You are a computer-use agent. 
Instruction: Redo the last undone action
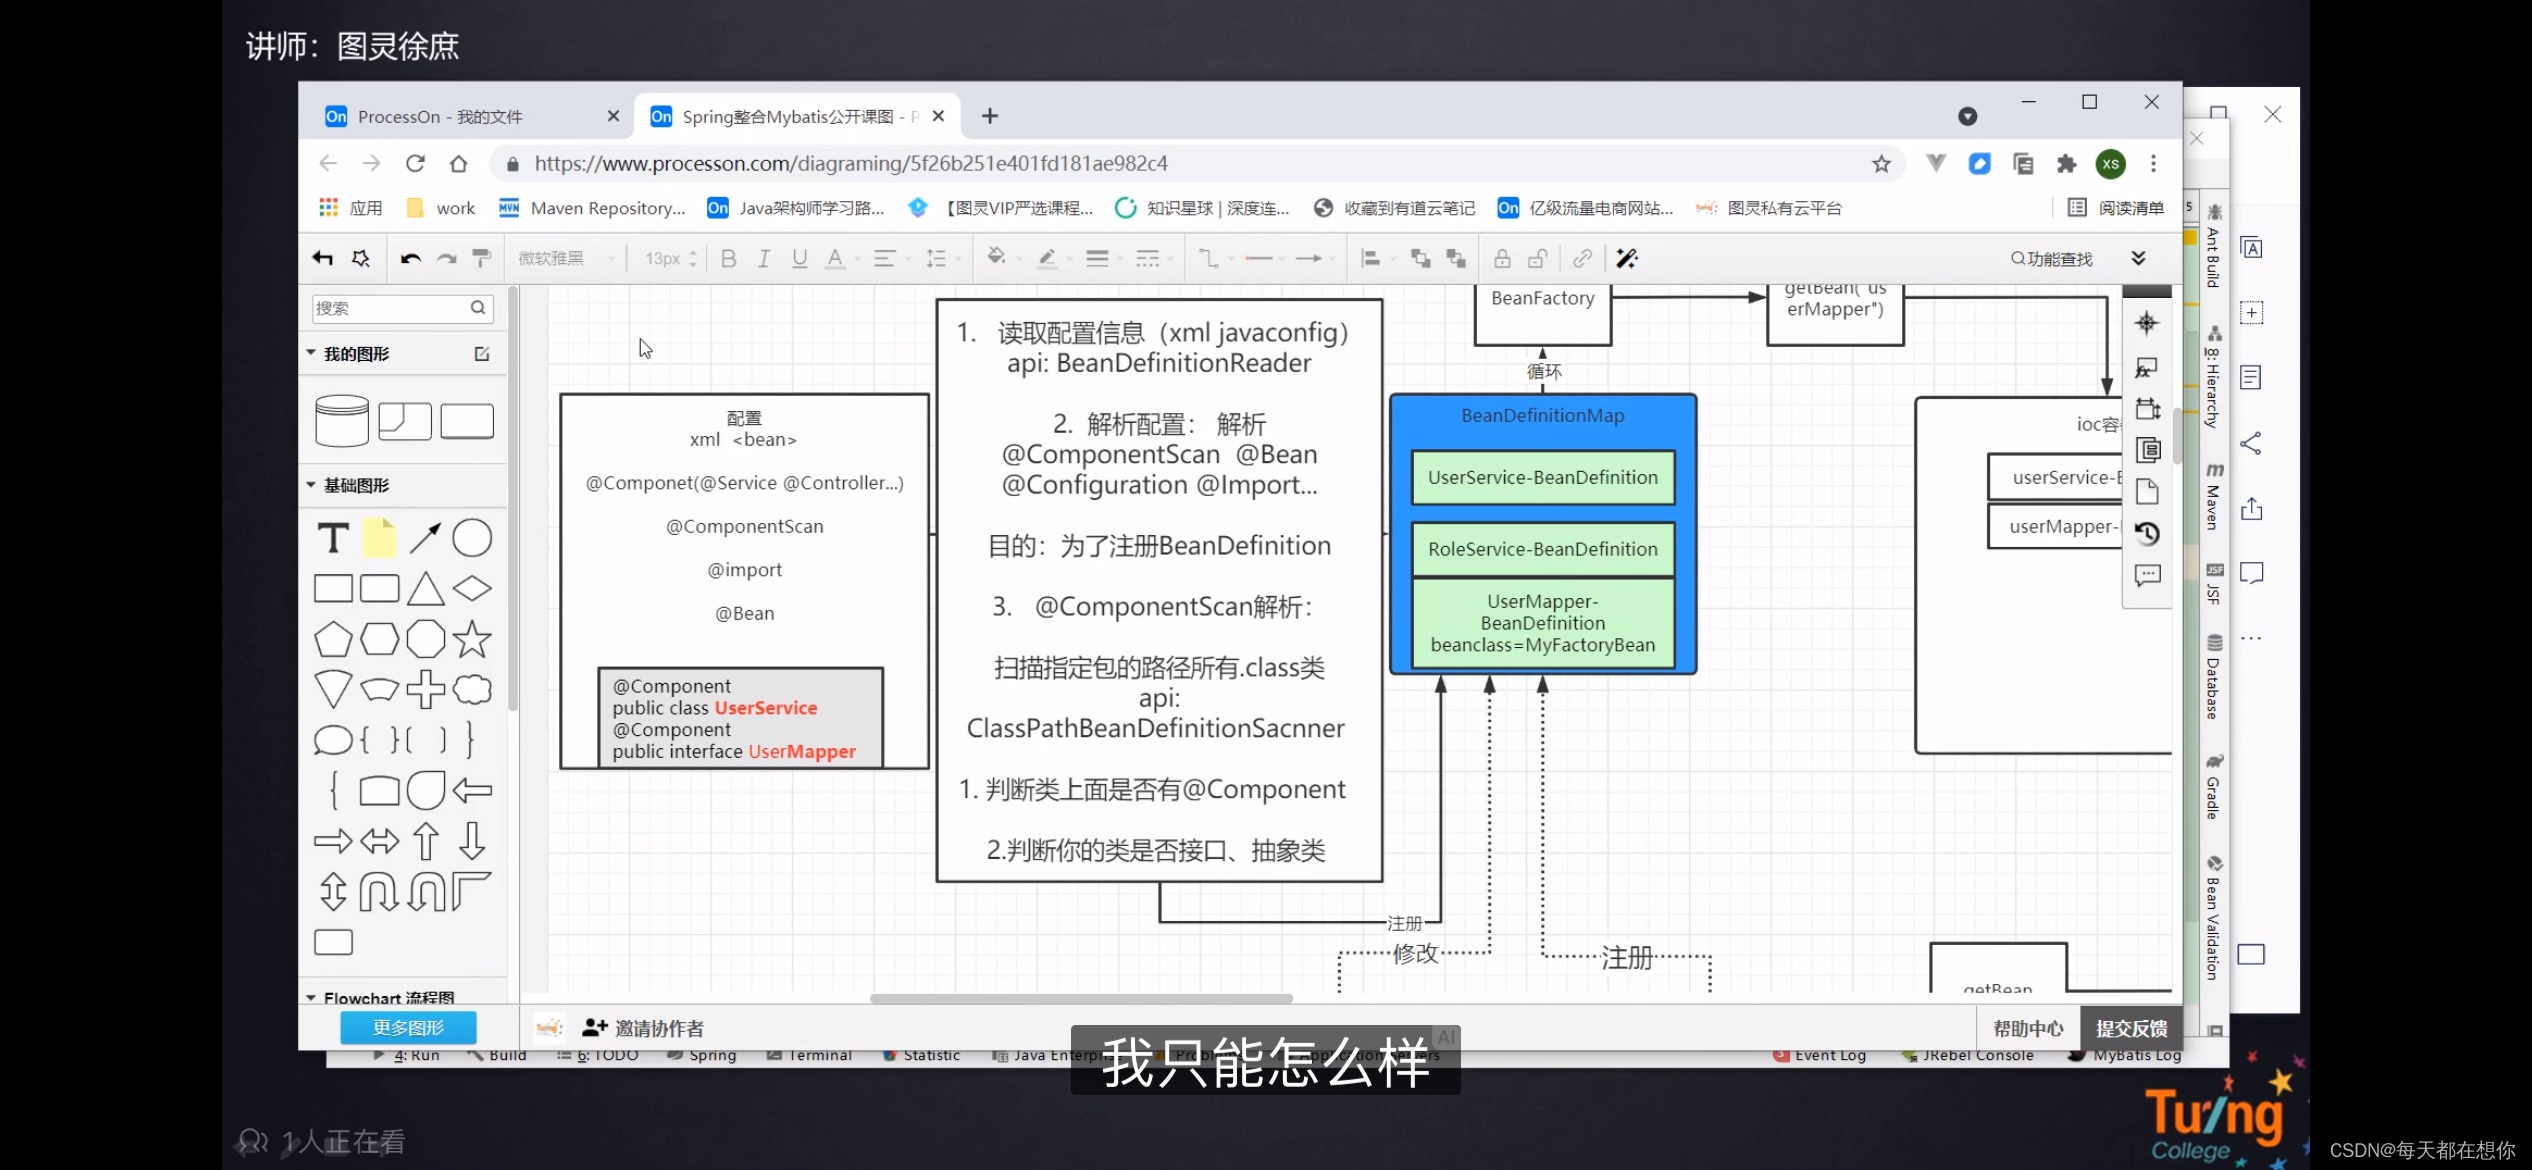[446, 258]
